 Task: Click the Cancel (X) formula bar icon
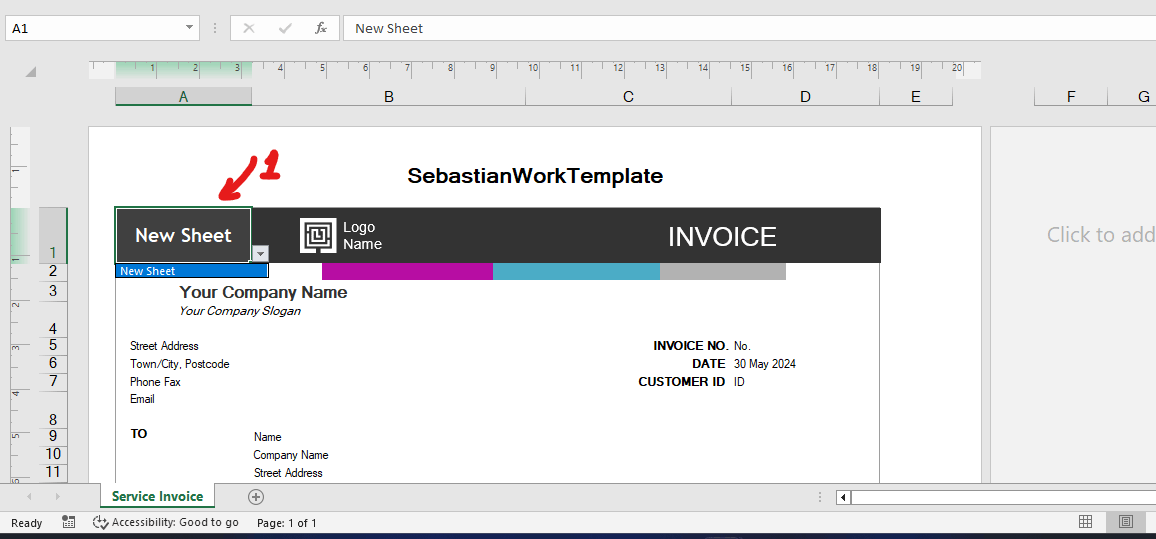249,28
